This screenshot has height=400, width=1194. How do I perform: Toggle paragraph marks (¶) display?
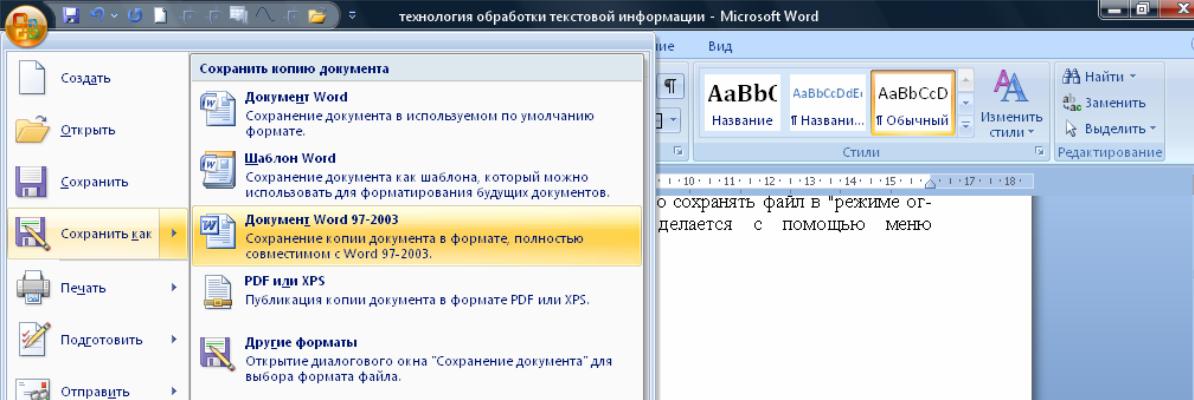coord(669,86)
